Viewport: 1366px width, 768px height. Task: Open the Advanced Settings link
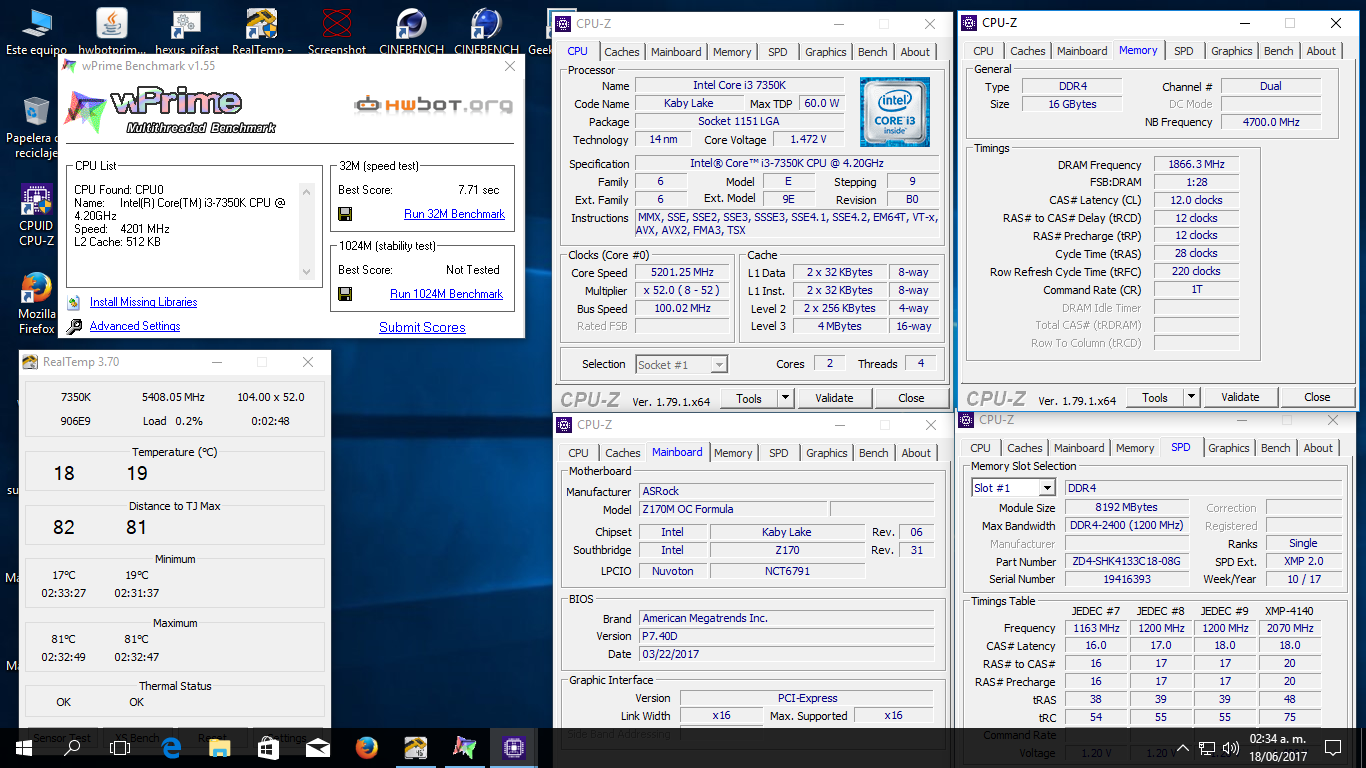pos(135,326)
